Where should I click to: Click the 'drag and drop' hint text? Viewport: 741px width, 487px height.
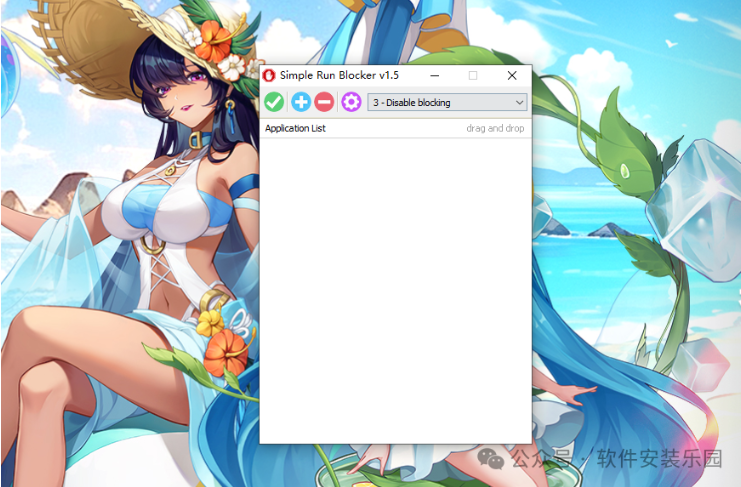coord(495,128)
